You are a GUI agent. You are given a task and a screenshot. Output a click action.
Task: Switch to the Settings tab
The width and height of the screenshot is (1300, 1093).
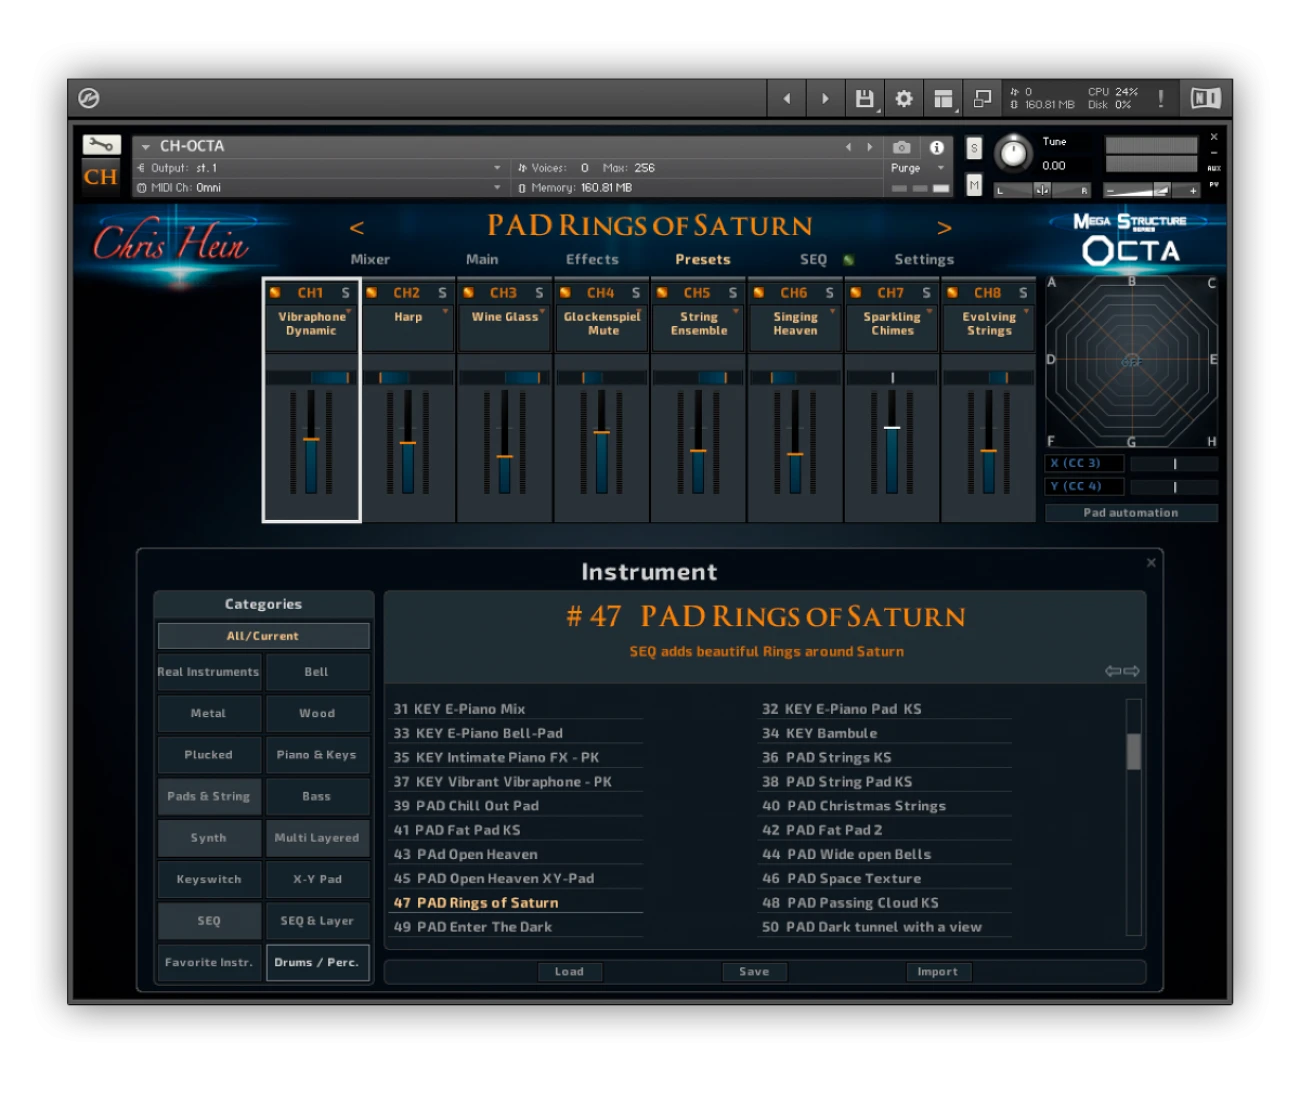pyautogui.click(x=924, y=259)
